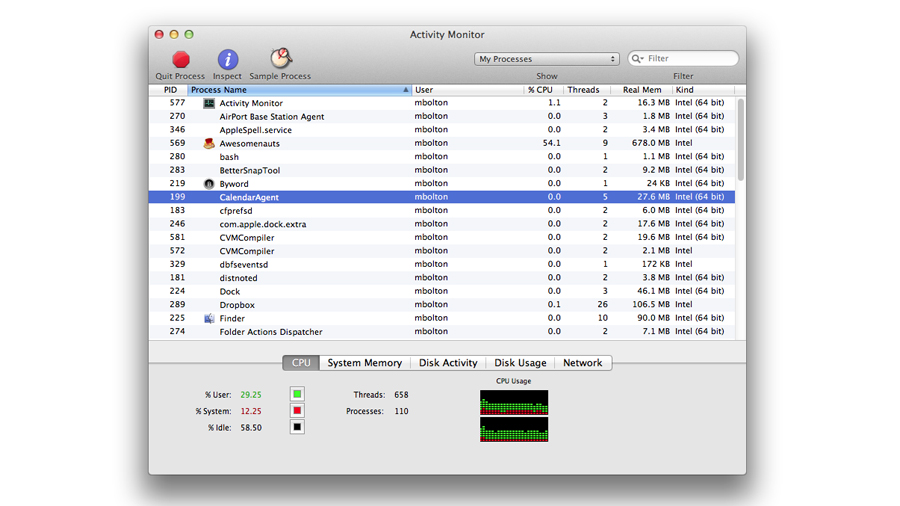
Task: Switch to the CPU tab
Action: (x=301, y=363)
